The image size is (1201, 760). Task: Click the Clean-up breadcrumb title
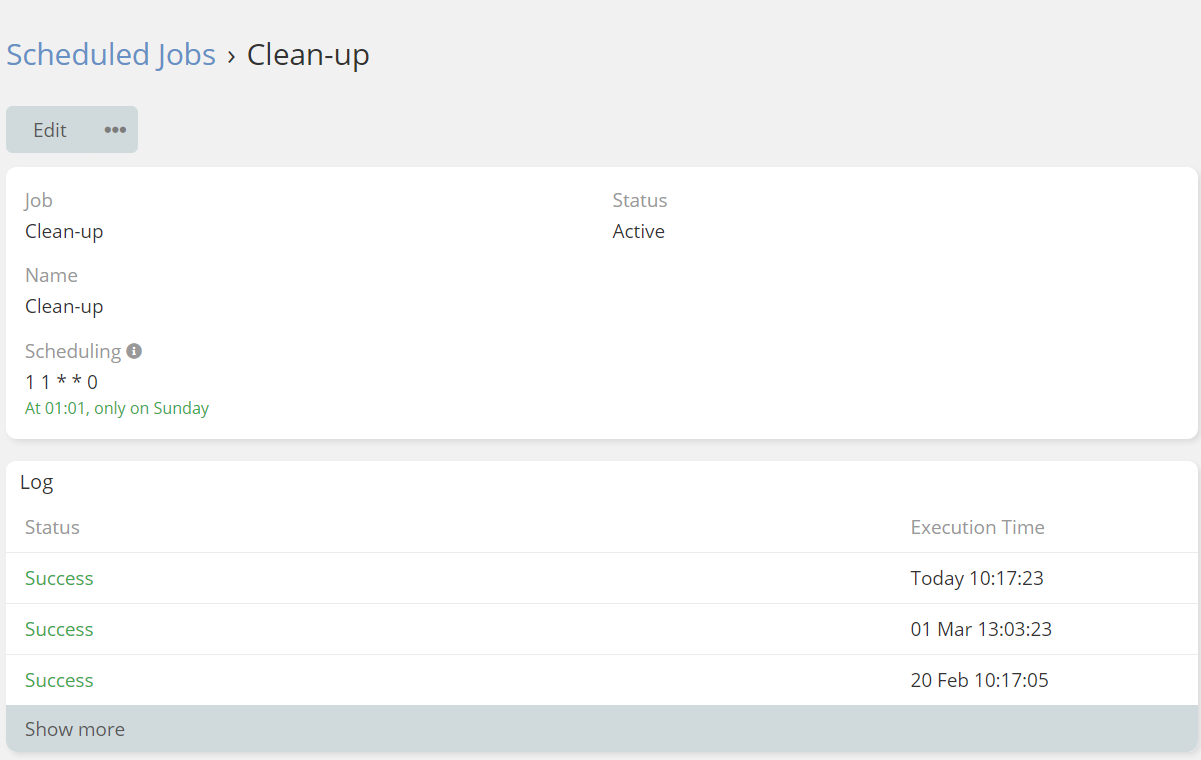click(308, 54)
